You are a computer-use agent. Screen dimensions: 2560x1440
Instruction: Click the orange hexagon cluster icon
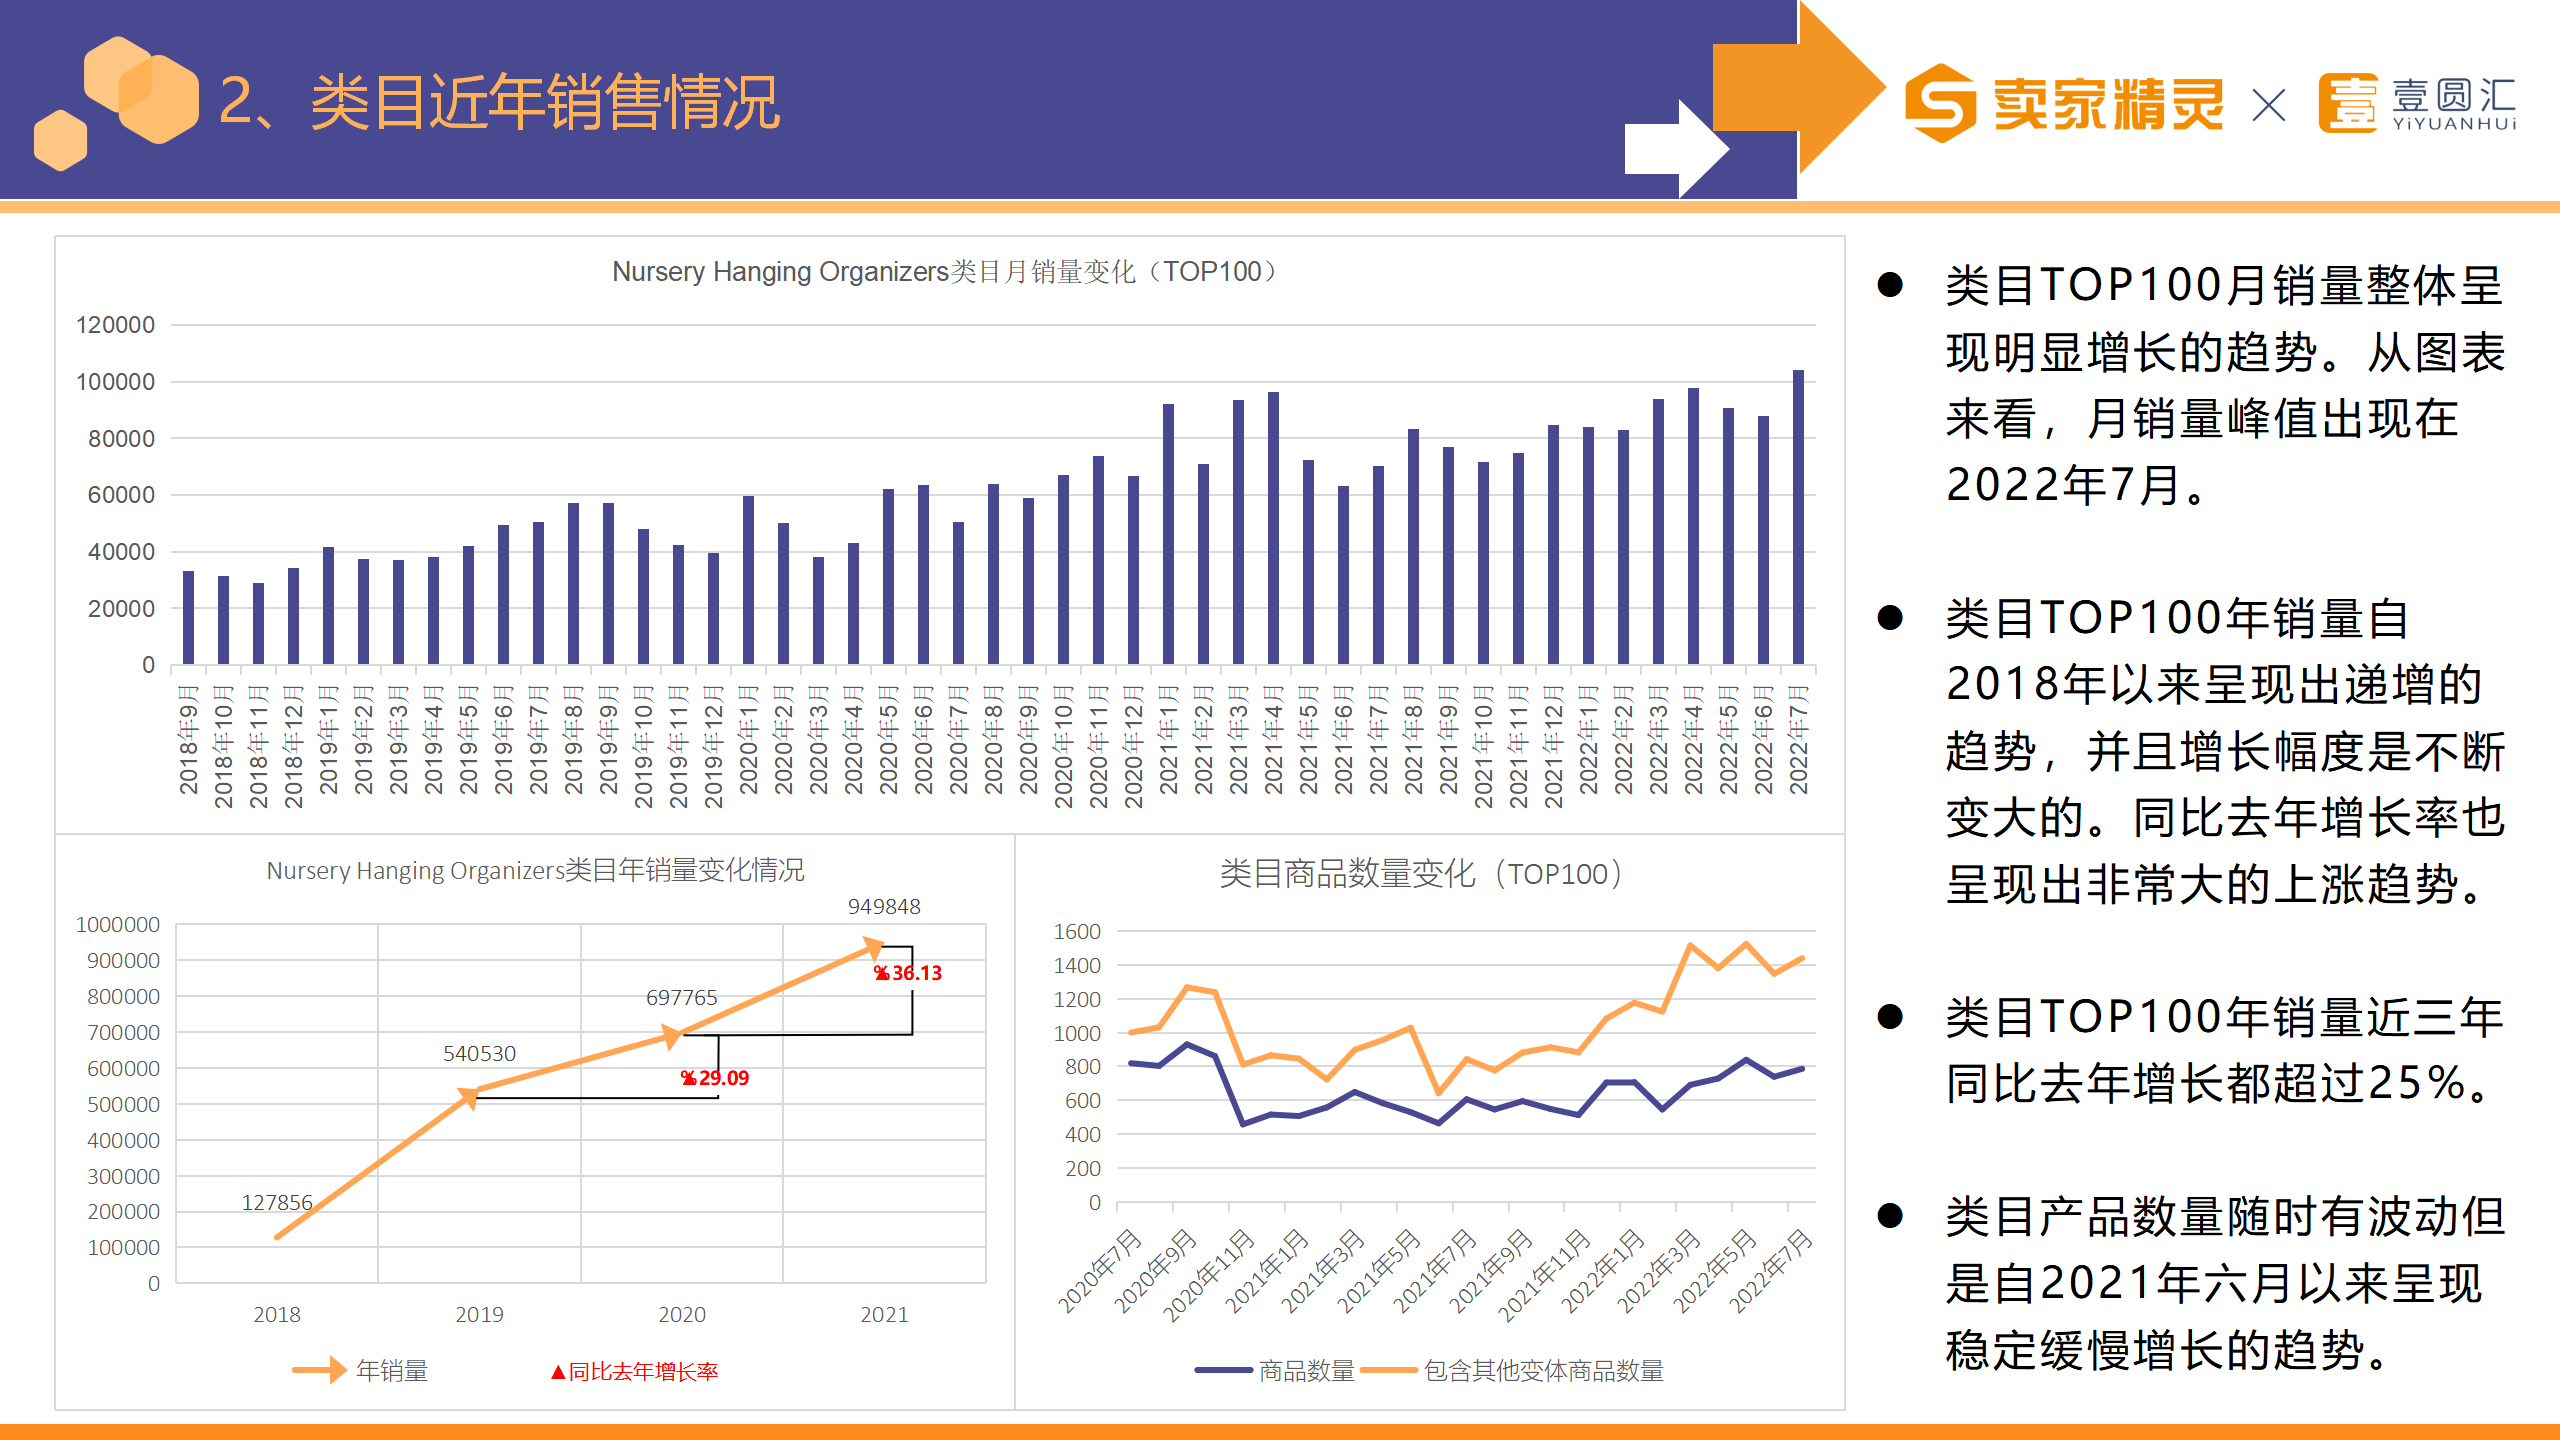point(116,103)
